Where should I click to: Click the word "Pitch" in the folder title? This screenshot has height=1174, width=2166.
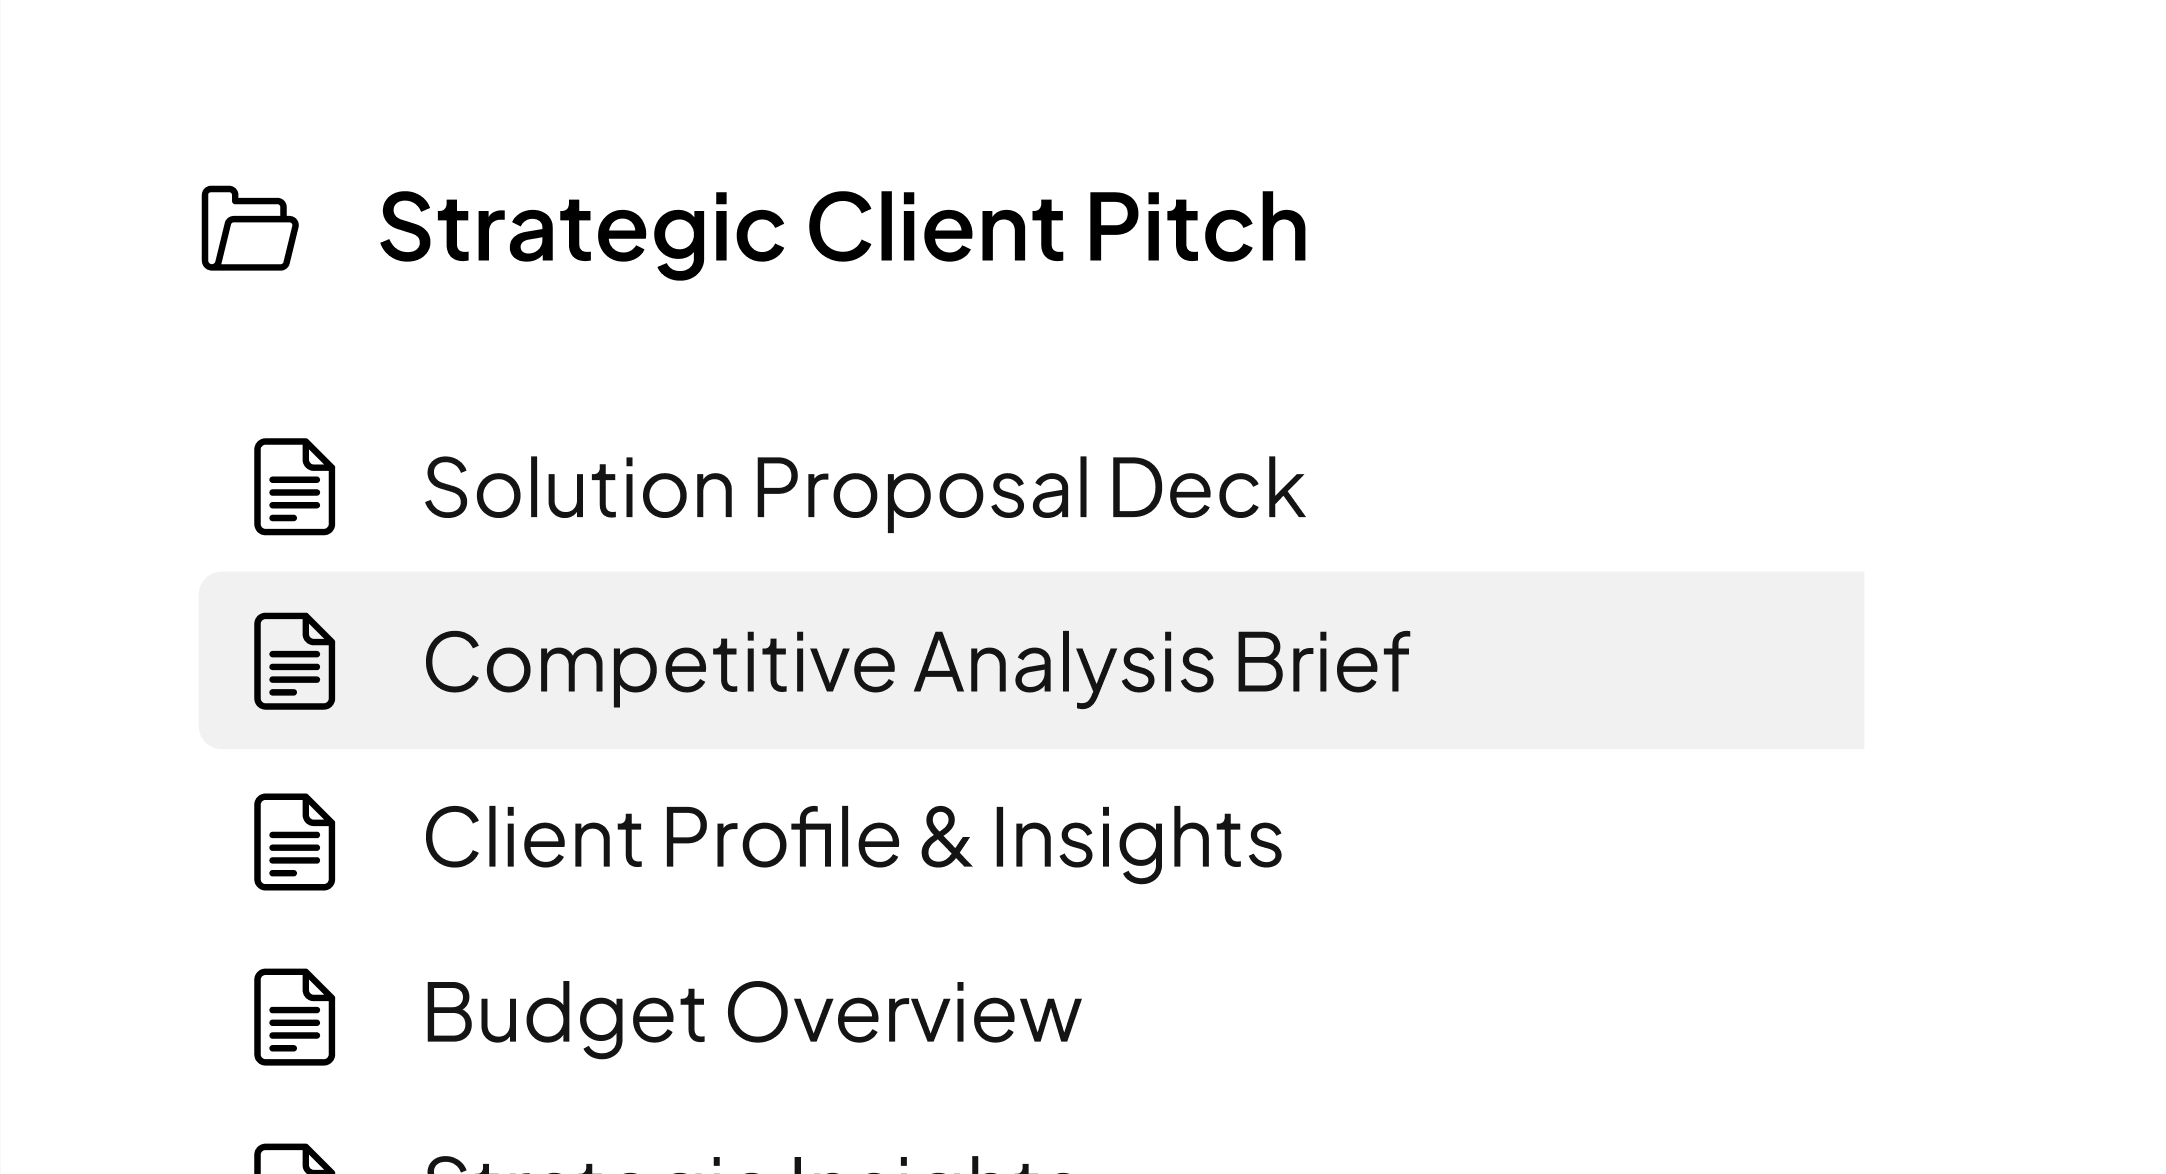click(1196, 228)
